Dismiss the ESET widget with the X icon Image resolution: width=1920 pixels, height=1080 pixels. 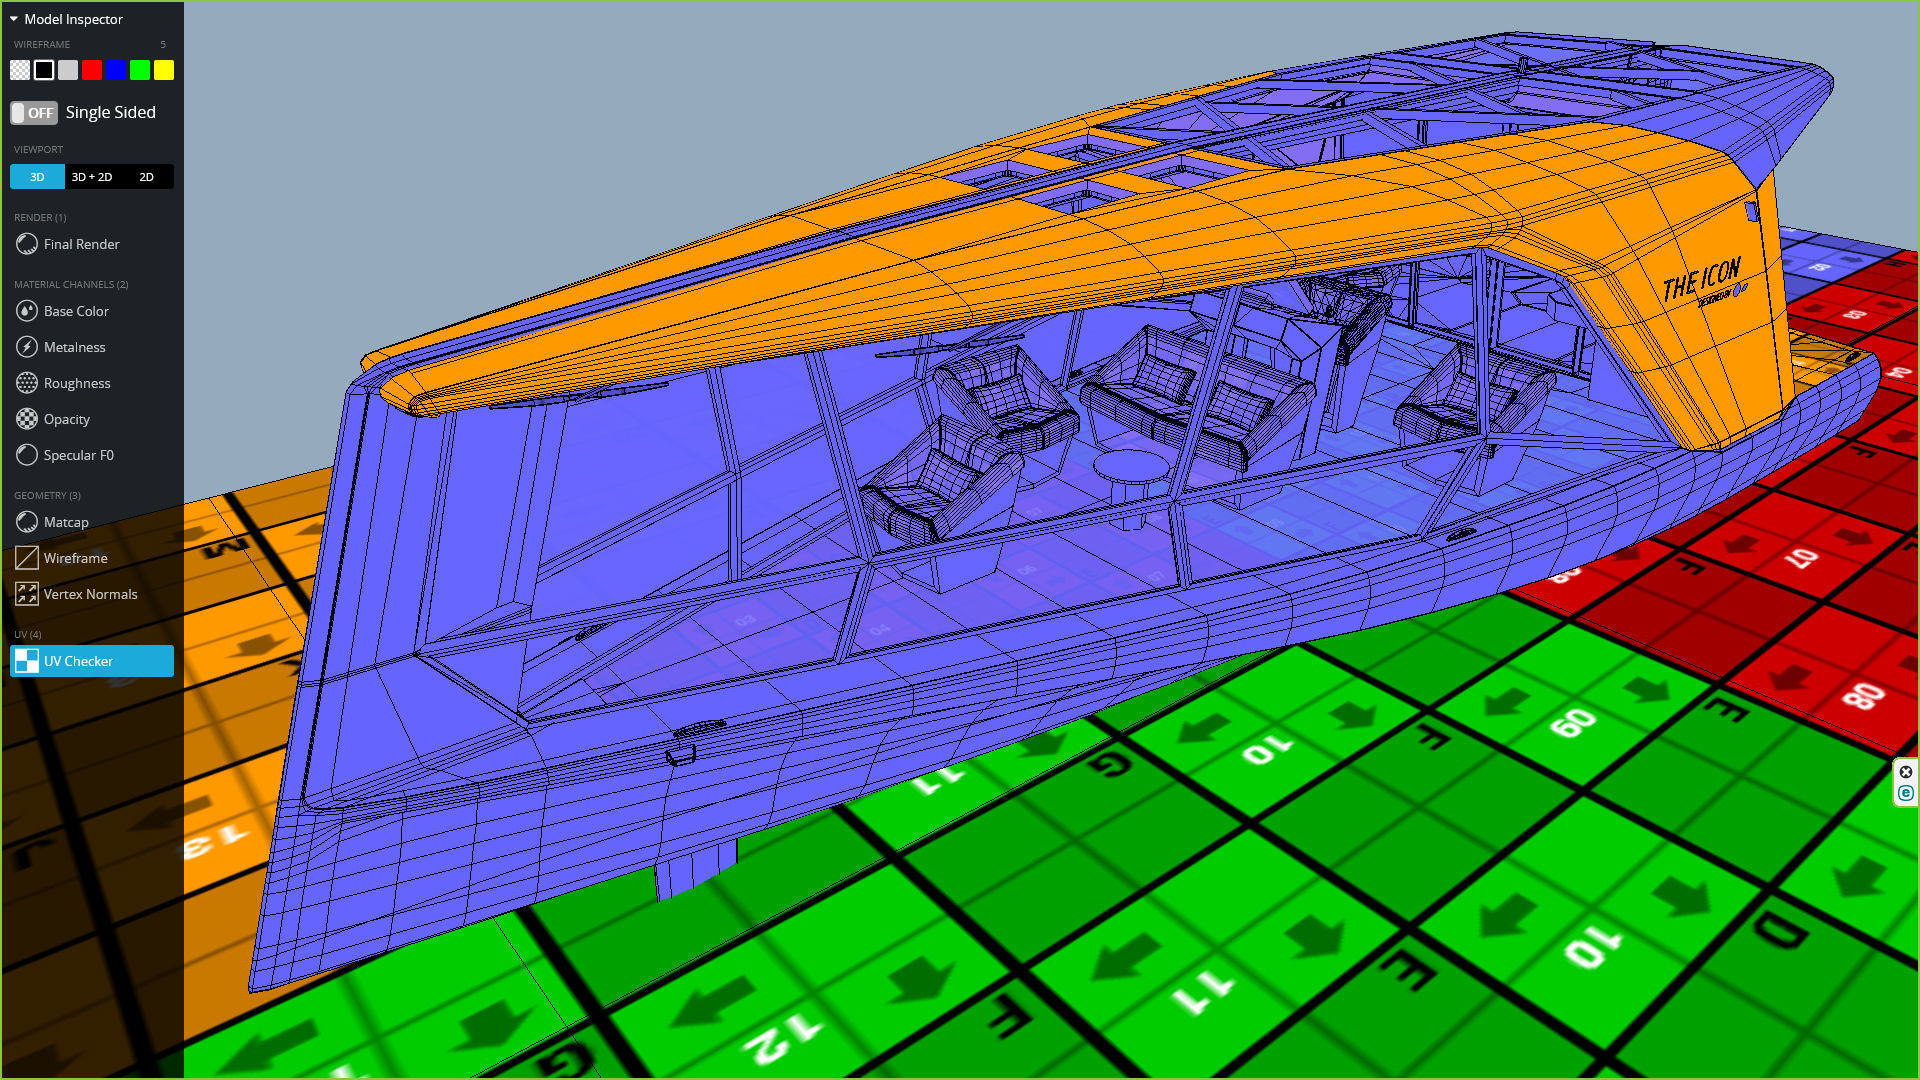[x=1906, y=772]
